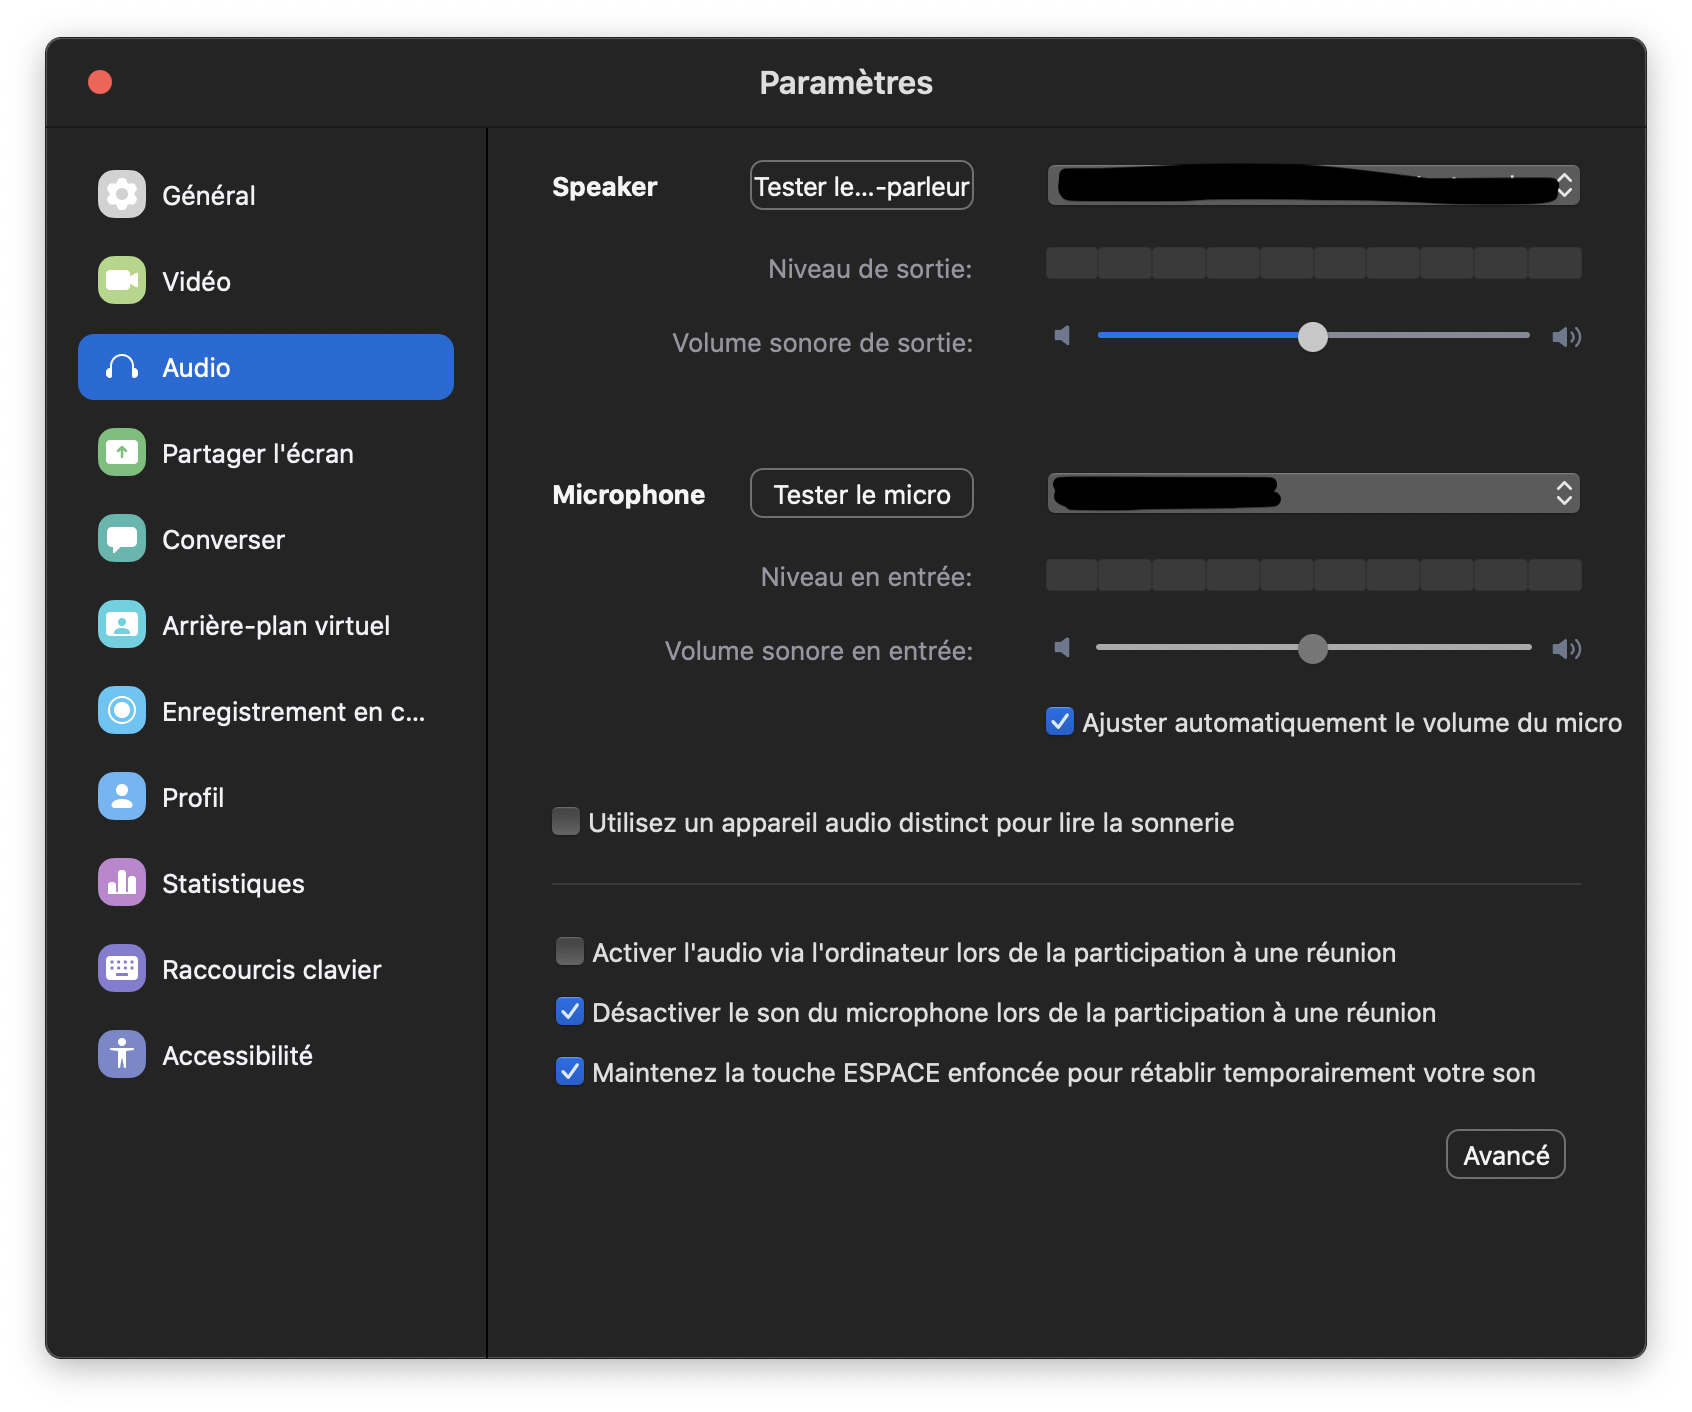
Task: Click the Microphone section label
Action: pyautogui.click(x=629, y=495)
